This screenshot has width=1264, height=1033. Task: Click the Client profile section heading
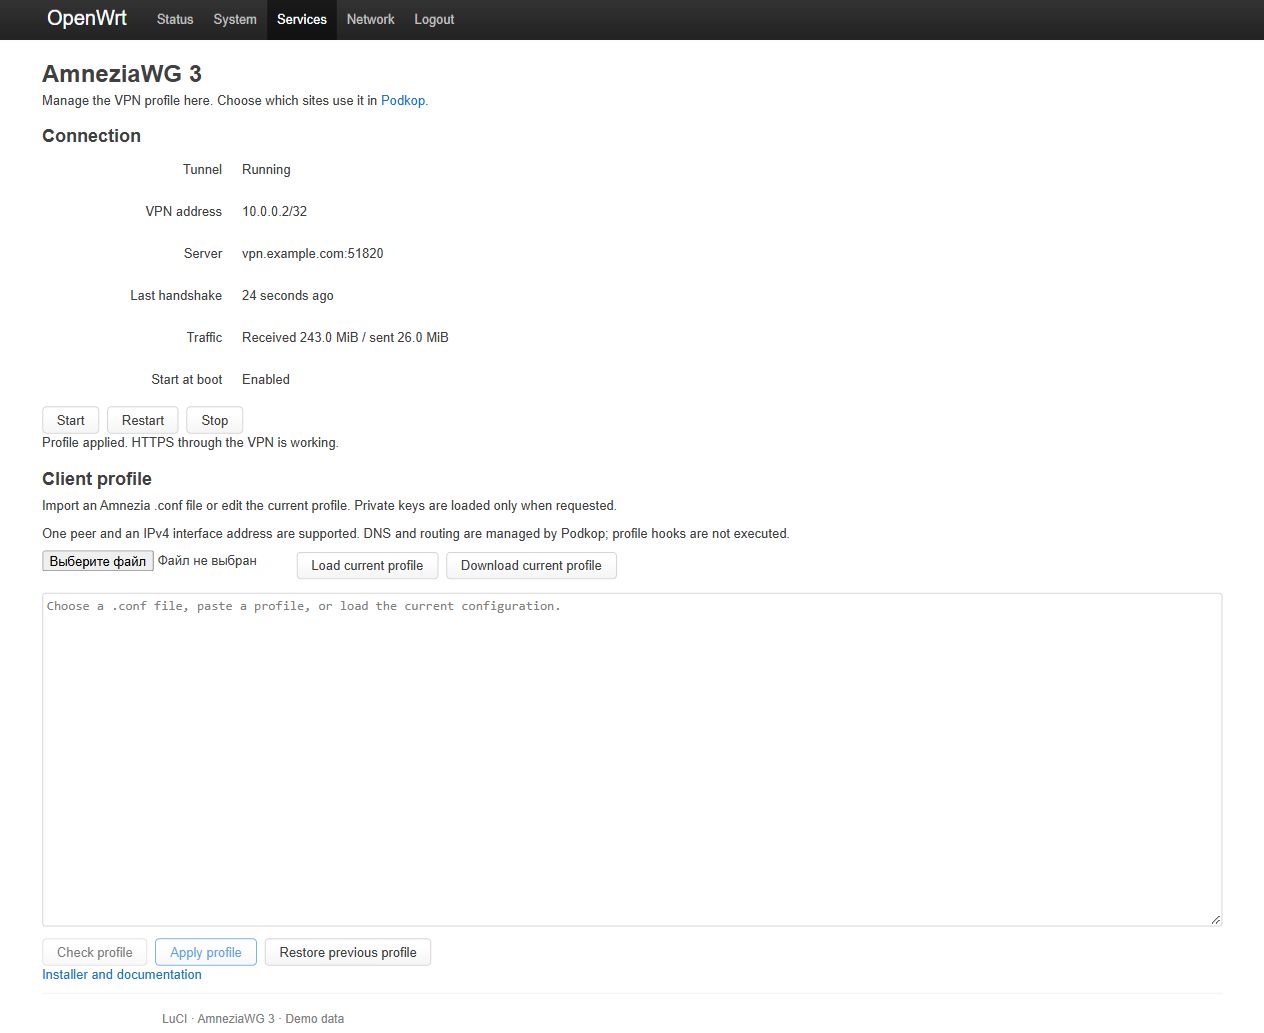(x=97, y=479)
